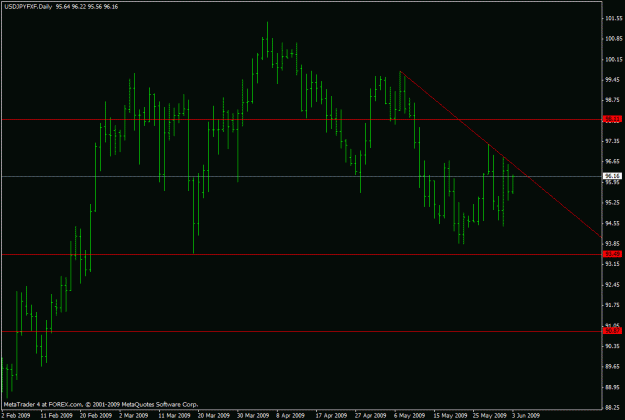Click the 30 Mar 2009 date label

pyautogui.click(x=253, y=415)
